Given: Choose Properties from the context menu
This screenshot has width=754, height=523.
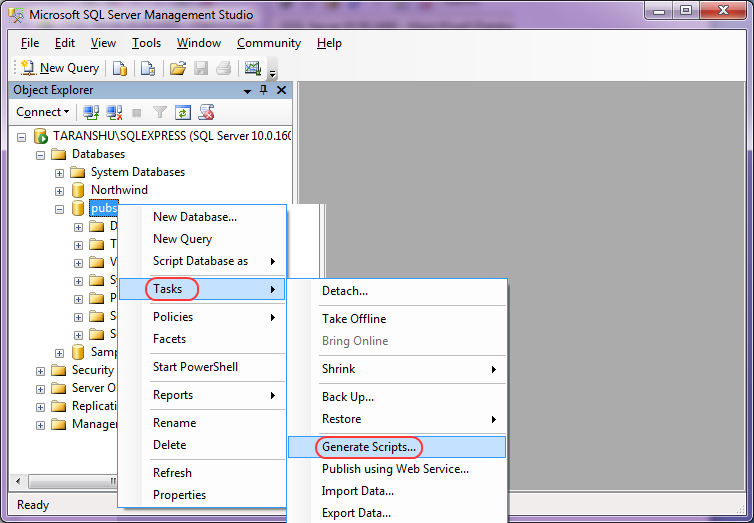Looking at the screenshot, I should (x=202, y=495).
